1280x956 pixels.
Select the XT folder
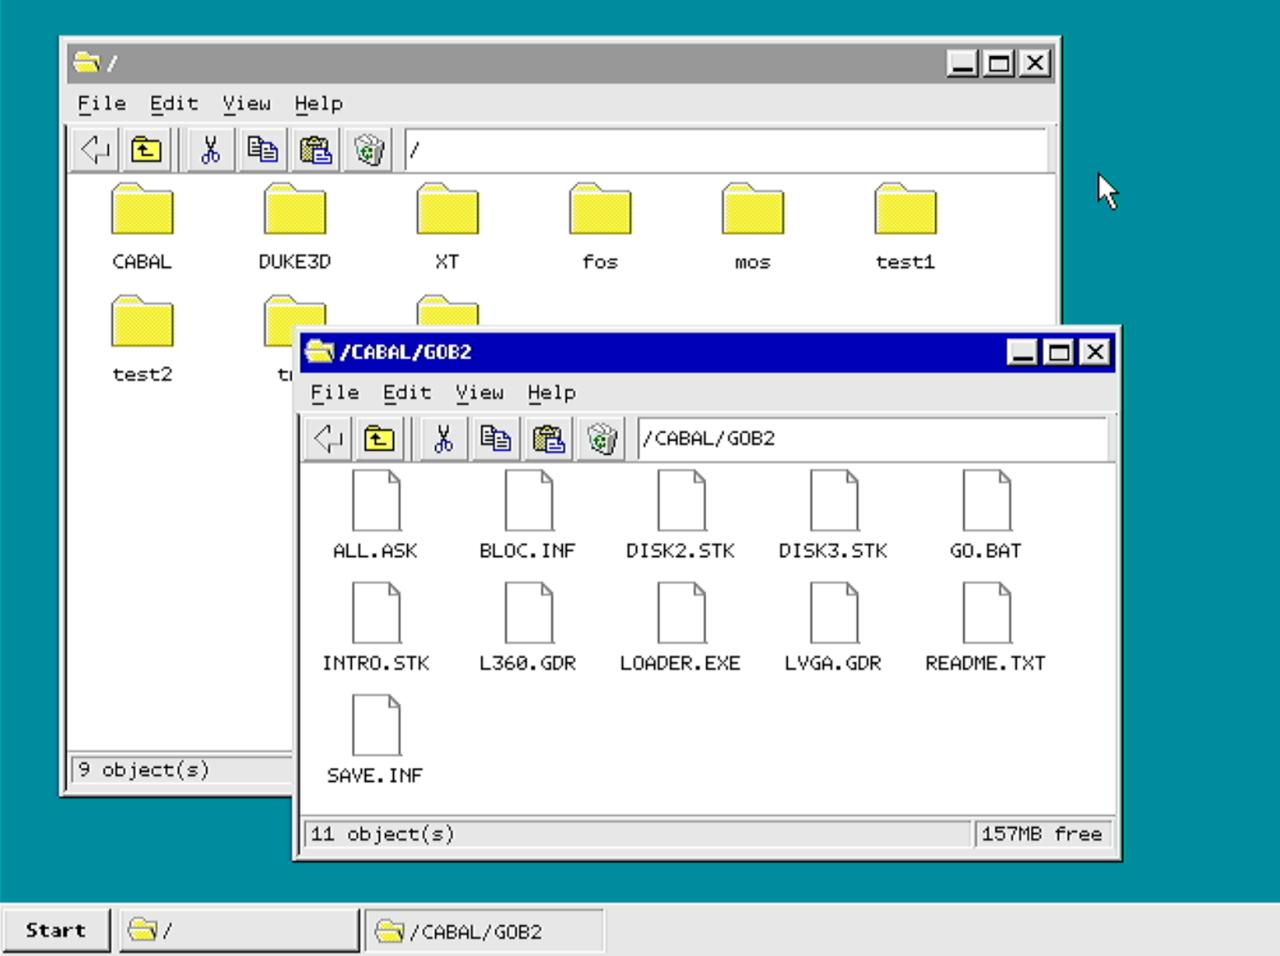447,227
